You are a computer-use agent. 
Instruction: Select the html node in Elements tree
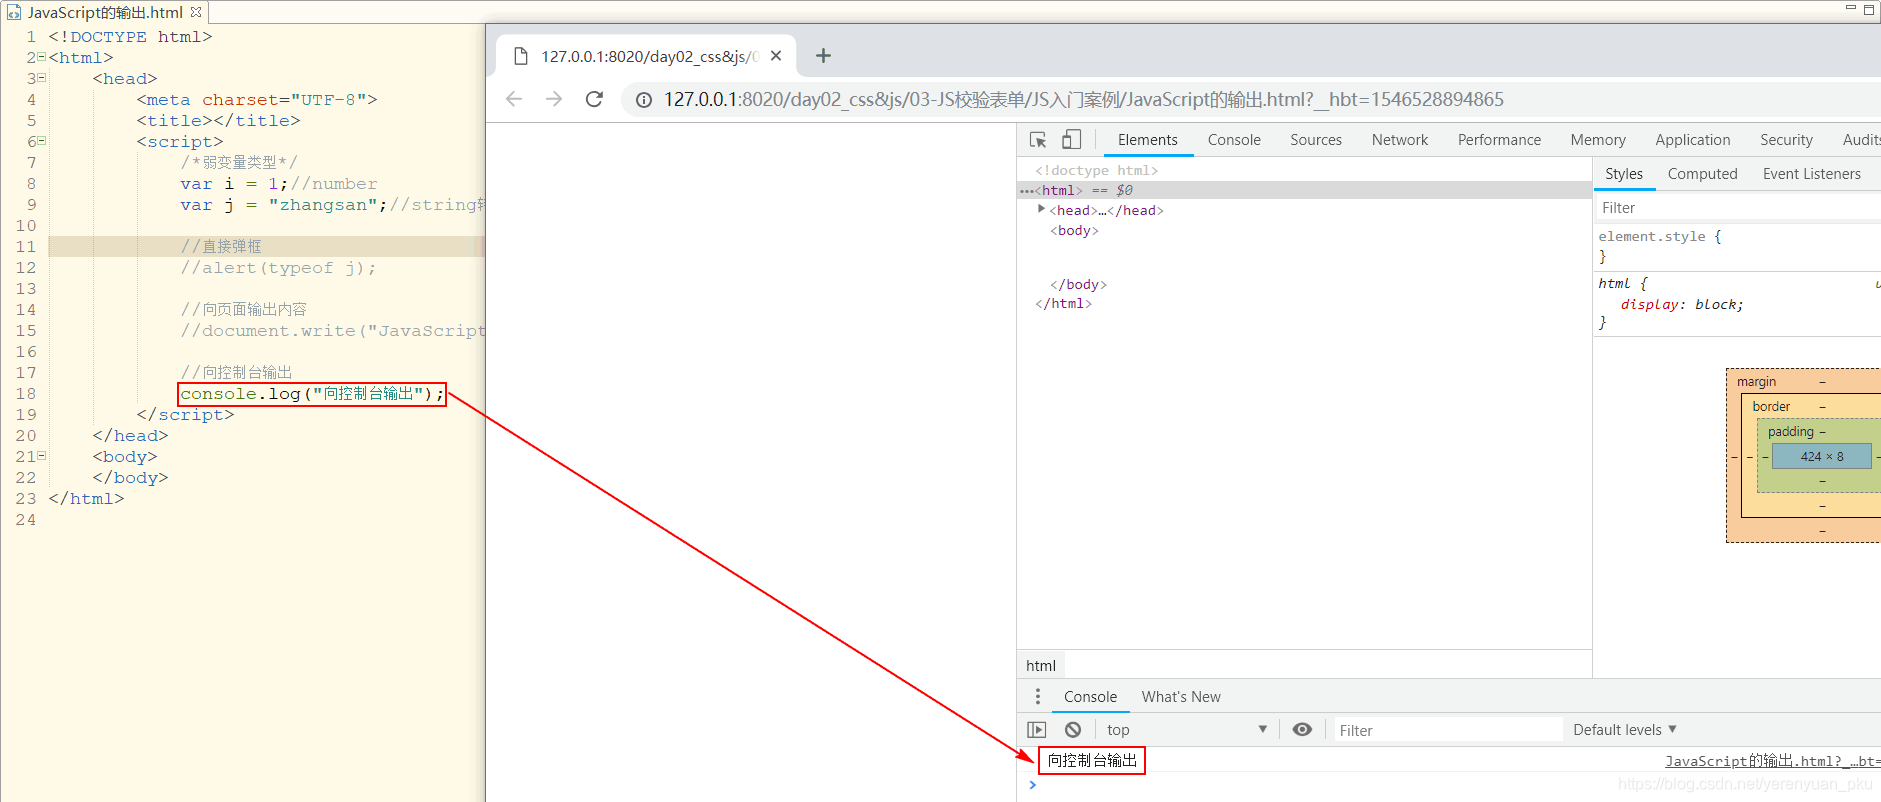(x=1305, y=190)
